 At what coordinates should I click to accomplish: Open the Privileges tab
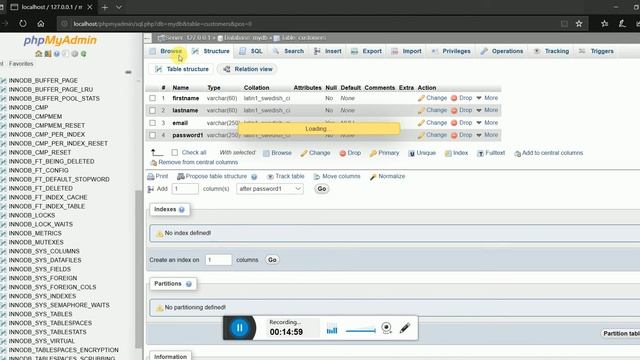click(451, 51)
